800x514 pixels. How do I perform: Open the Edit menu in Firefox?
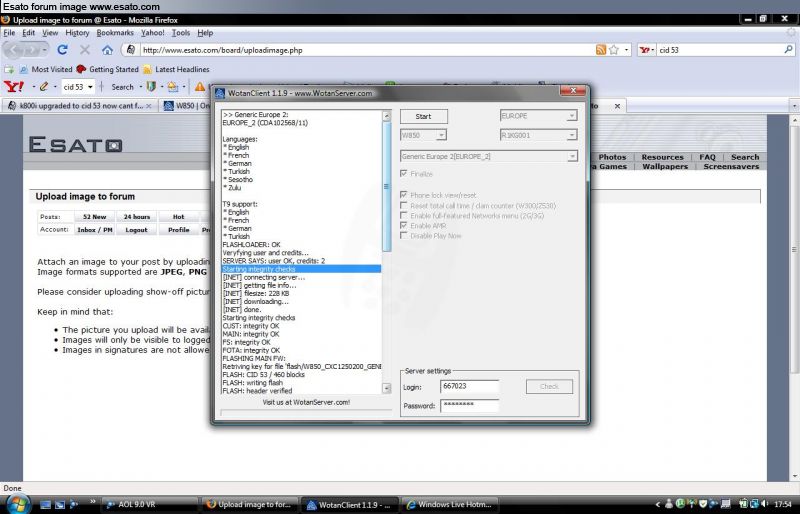pos(29,33)
